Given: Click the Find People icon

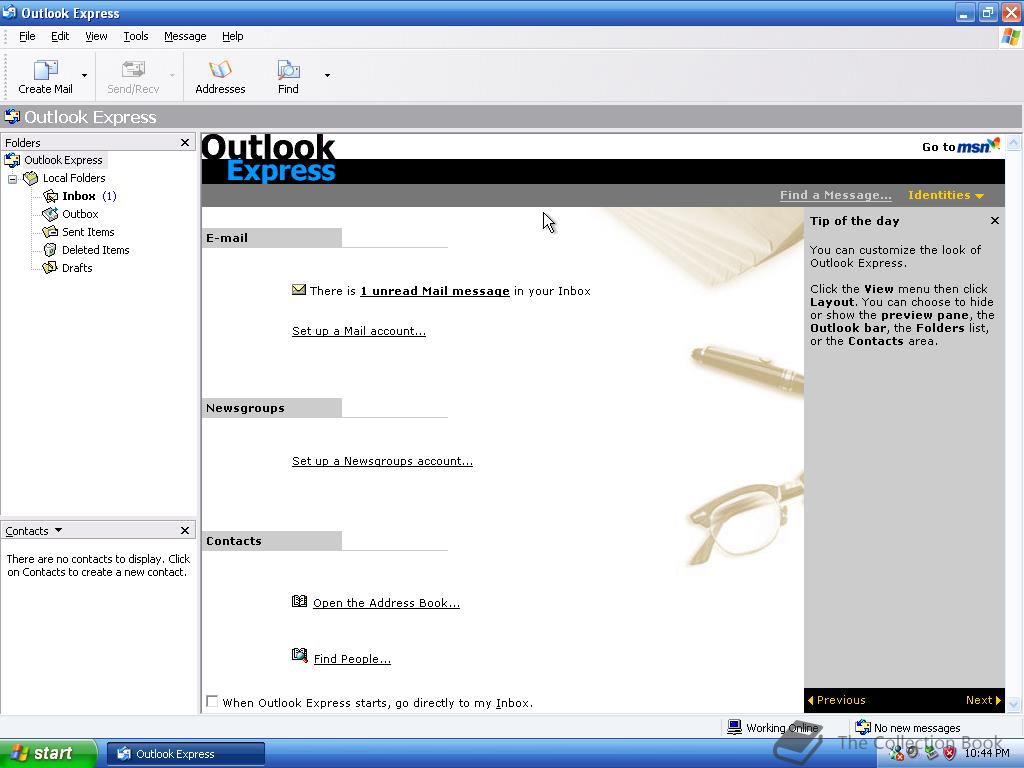Looking at the screenshot, I should (x=299, y=654).
